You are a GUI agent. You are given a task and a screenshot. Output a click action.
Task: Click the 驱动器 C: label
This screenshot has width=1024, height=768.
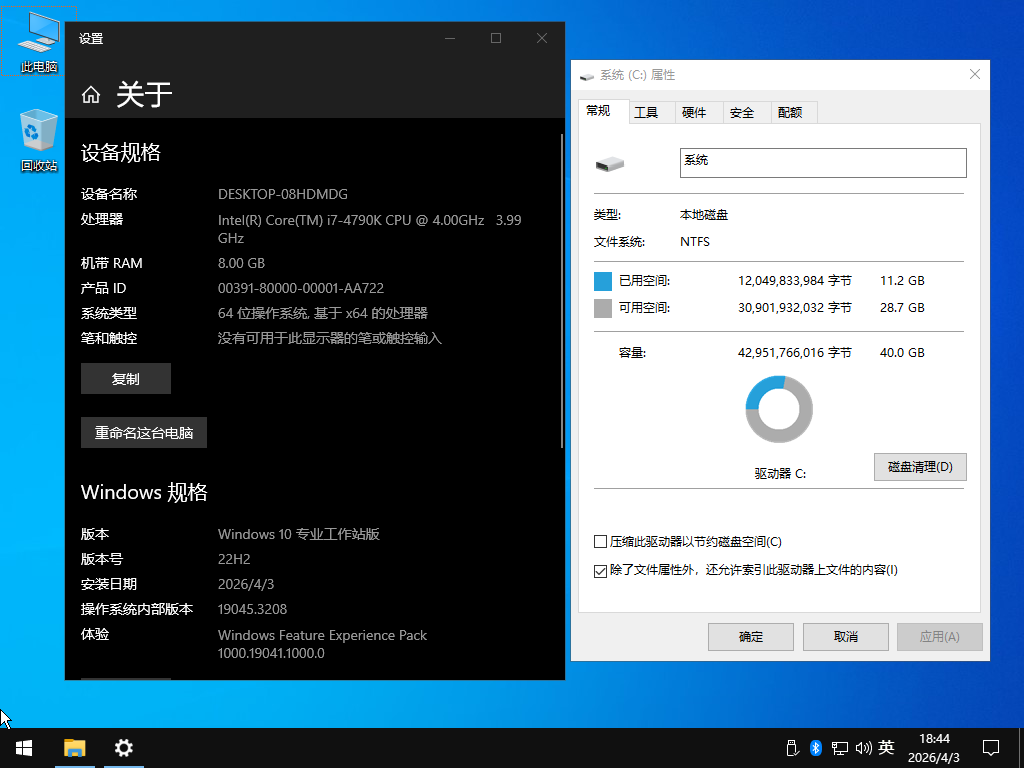780,473
